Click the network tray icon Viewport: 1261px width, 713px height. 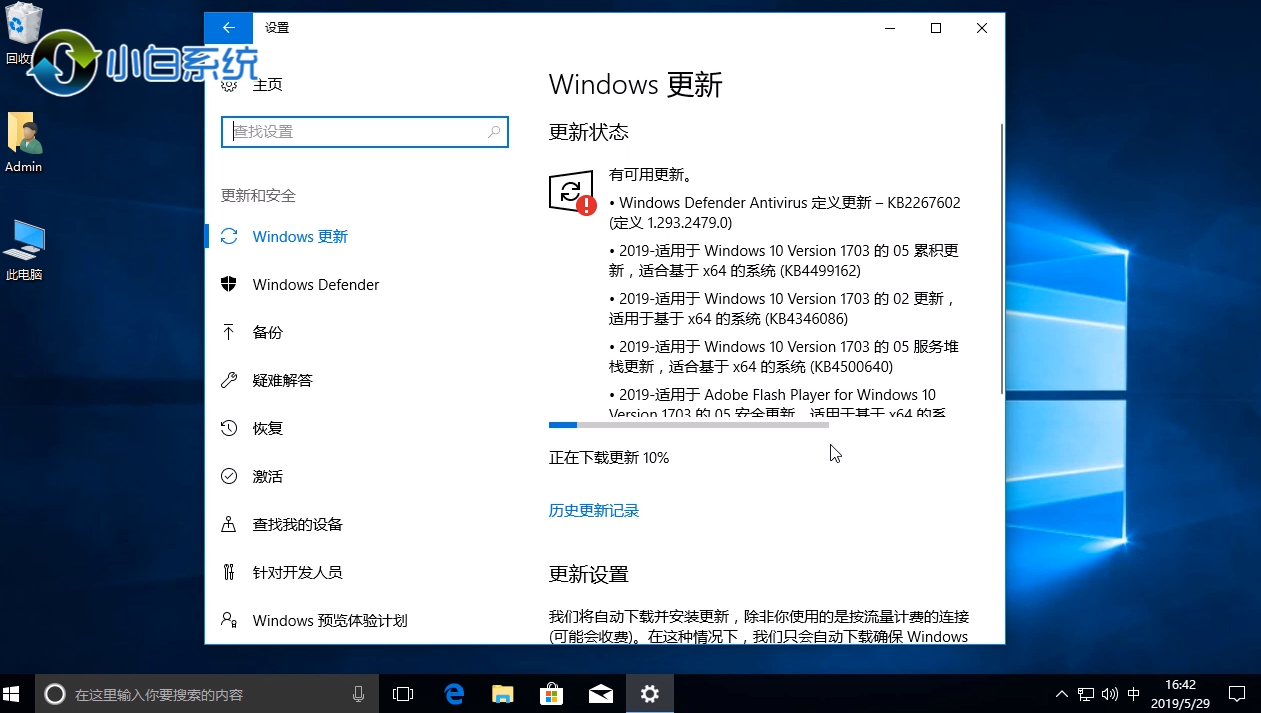pos(1086,694)
